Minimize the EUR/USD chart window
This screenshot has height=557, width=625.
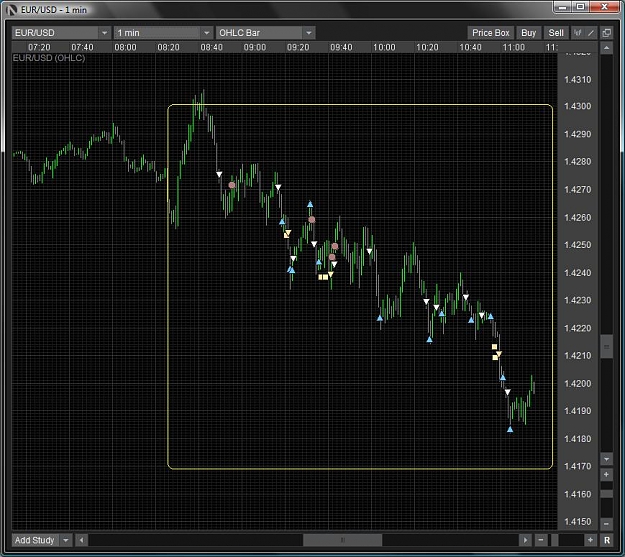pyautogui.click(x=562, y=7)
